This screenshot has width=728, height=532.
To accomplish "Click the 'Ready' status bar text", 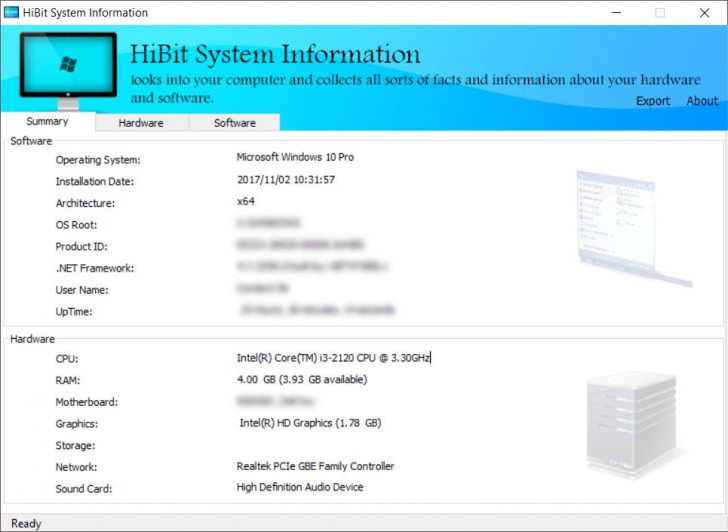I will (x=26, y=524).
